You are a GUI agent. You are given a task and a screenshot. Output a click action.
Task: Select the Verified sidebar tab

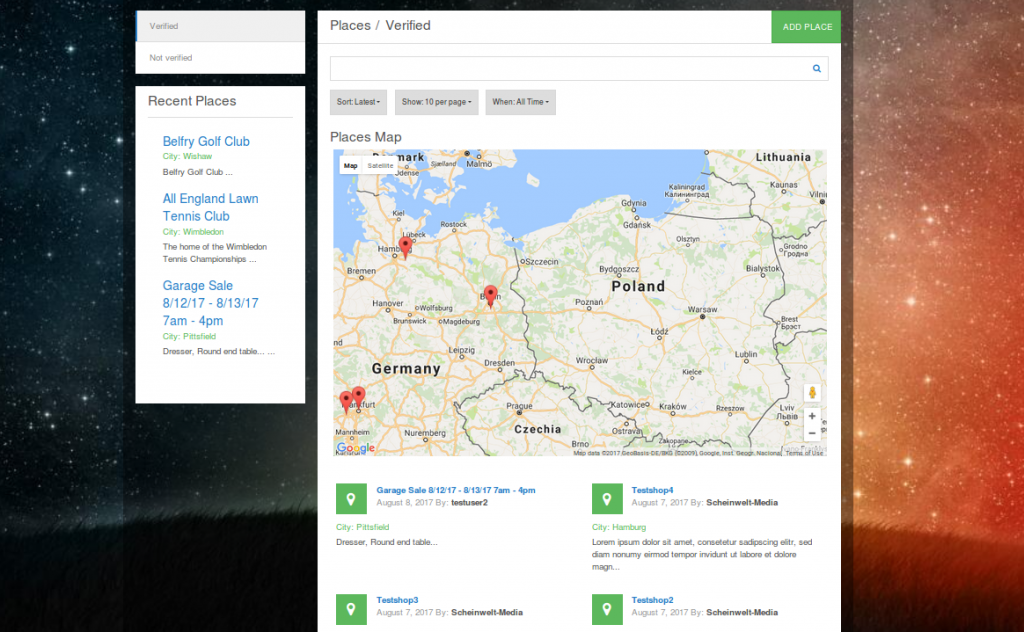click(x=220, y=26)
